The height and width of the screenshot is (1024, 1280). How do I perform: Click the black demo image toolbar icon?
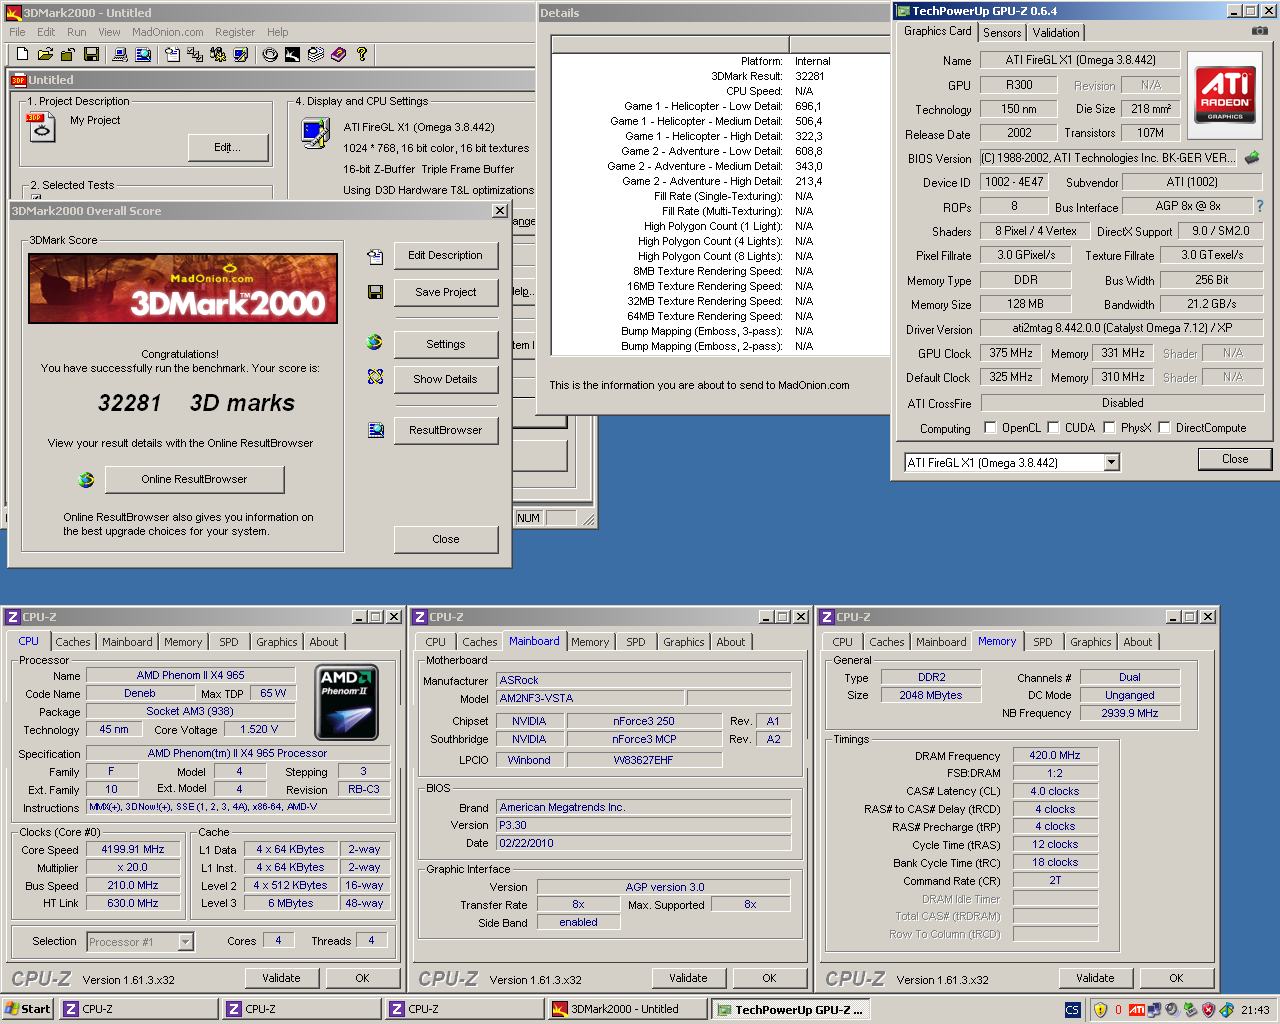click(x=292, y=54)
